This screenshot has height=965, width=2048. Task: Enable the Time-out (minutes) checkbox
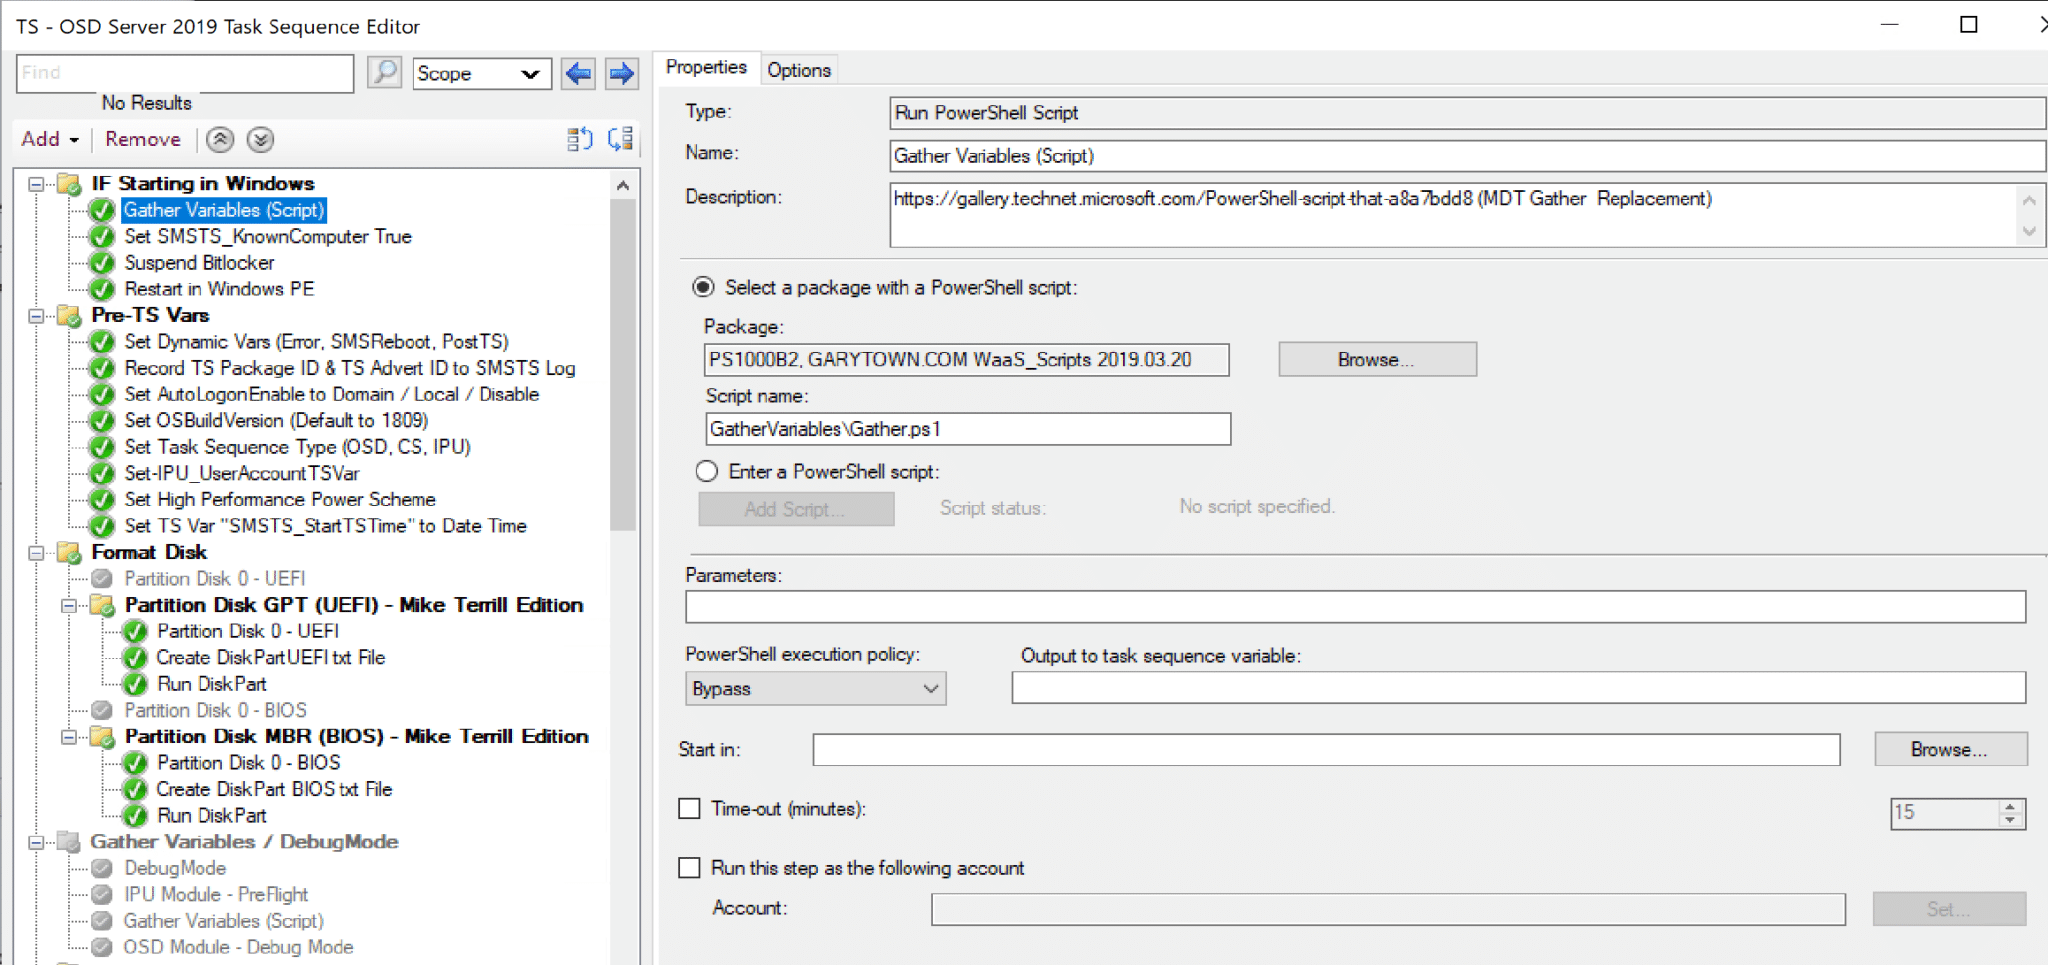pyautogui.click(x=689, y=808)
